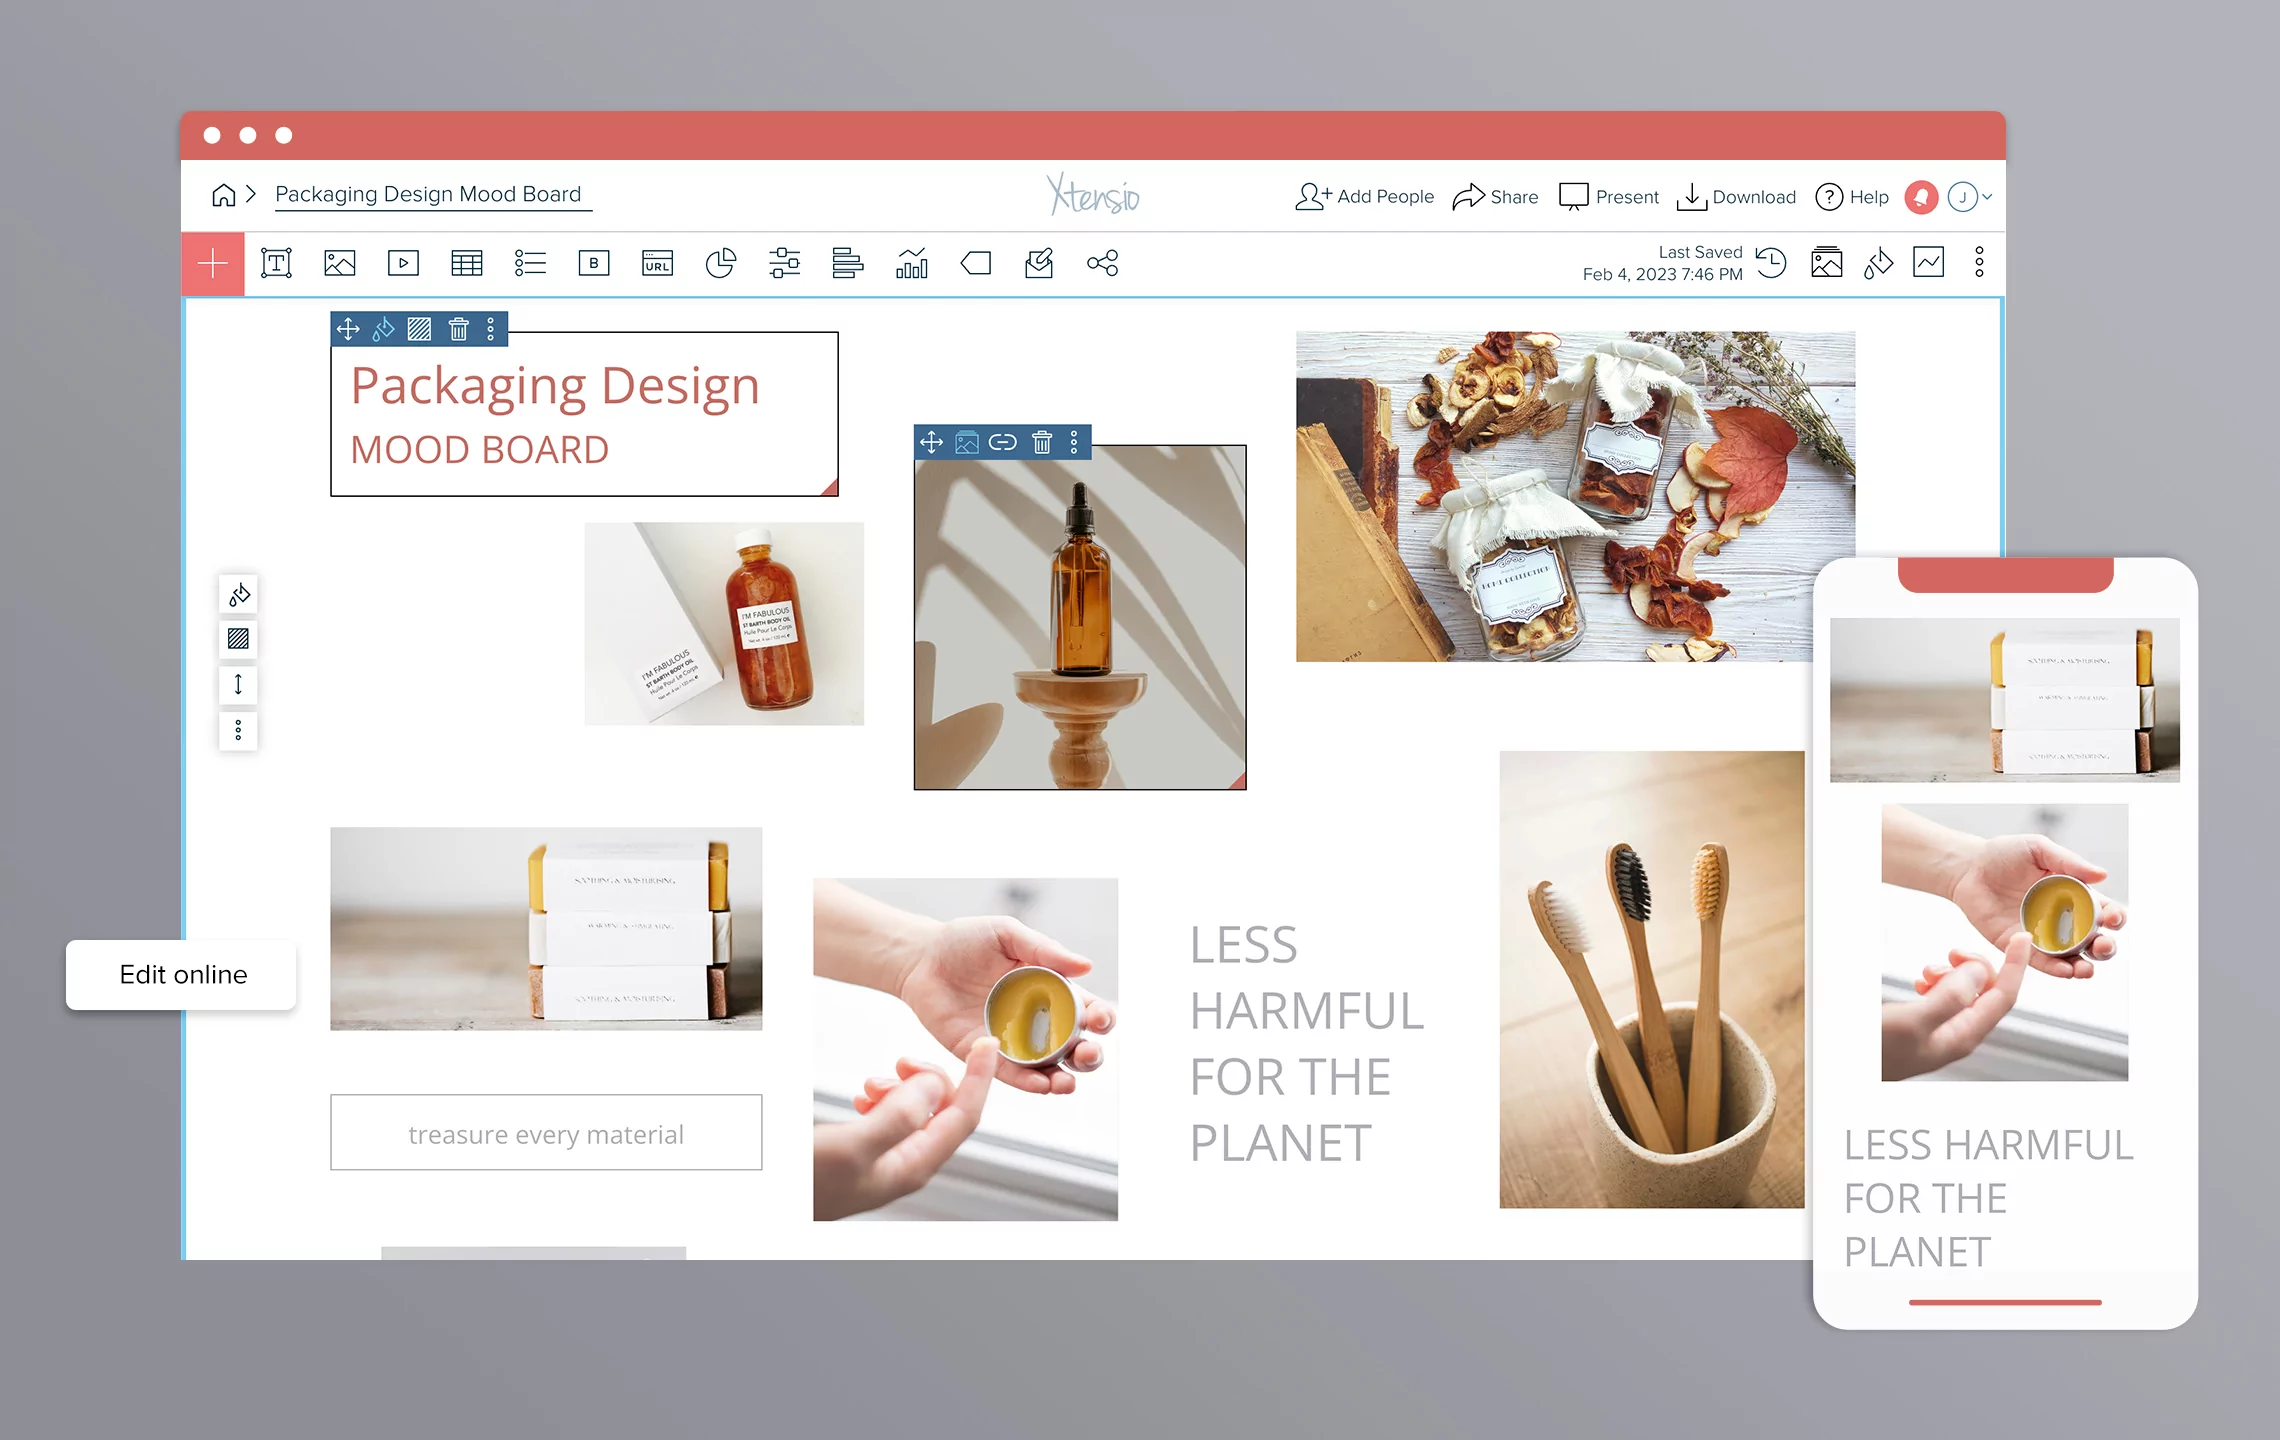
Task: Click the treasure every material text box
Action: pos(546,1133)
